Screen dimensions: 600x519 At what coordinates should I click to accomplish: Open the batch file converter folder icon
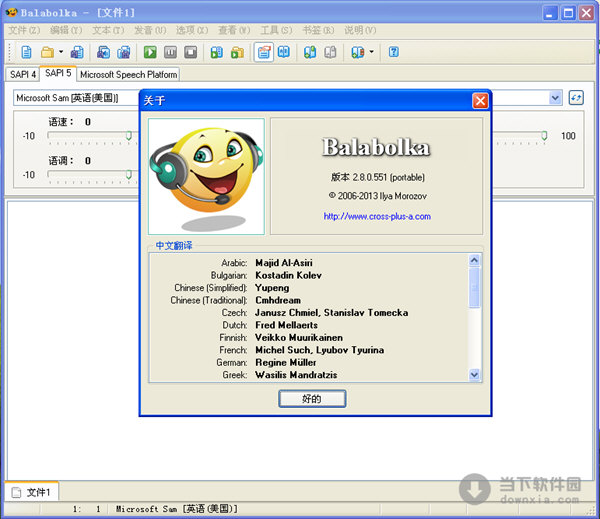click(237, 52)
